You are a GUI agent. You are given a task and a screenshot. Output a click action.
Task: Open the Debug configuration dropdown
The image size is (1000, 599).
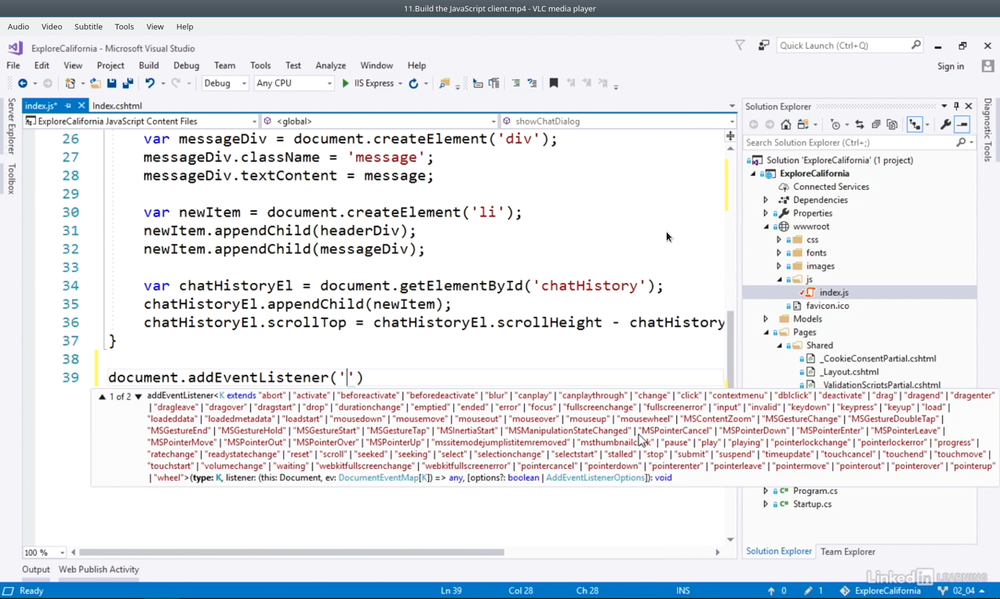click(x=225, y=84)
